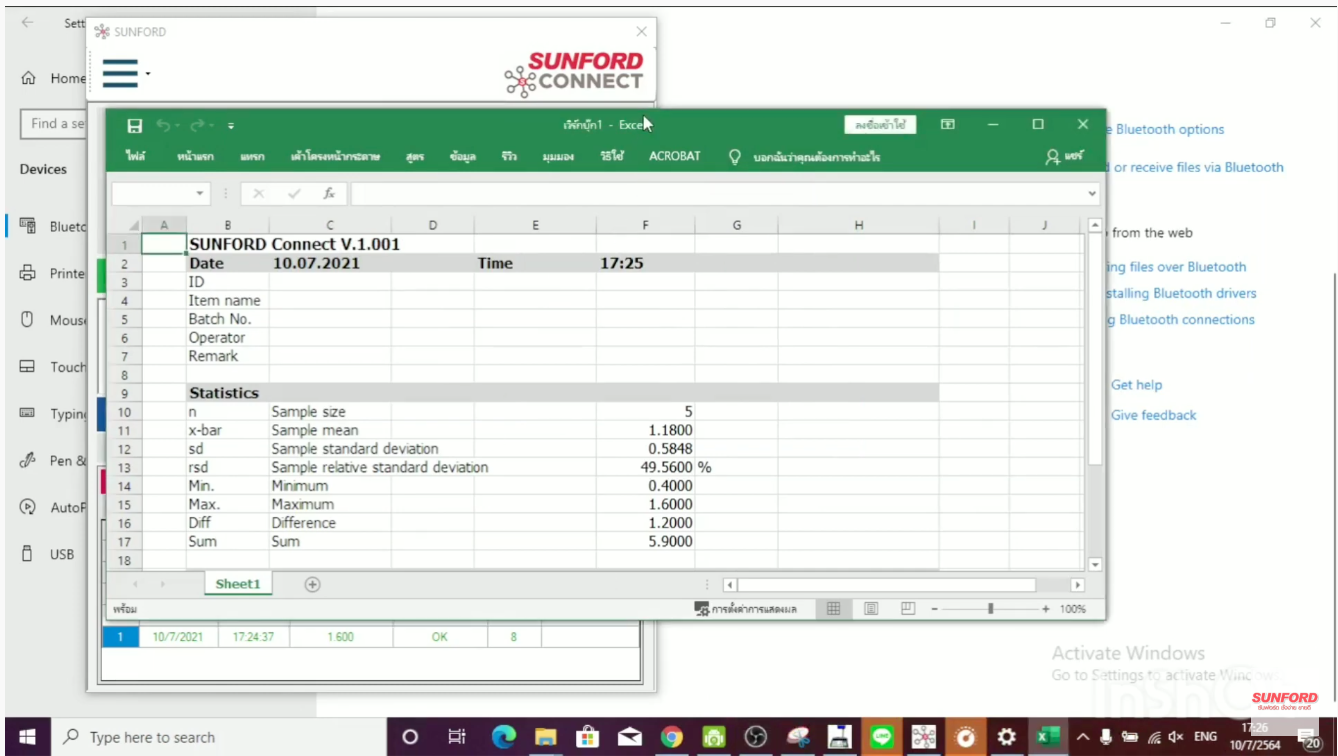Expand the formula bar chevron
Image resolution: width=1338 pixels, height=756 pixels.
[1092, 194]
